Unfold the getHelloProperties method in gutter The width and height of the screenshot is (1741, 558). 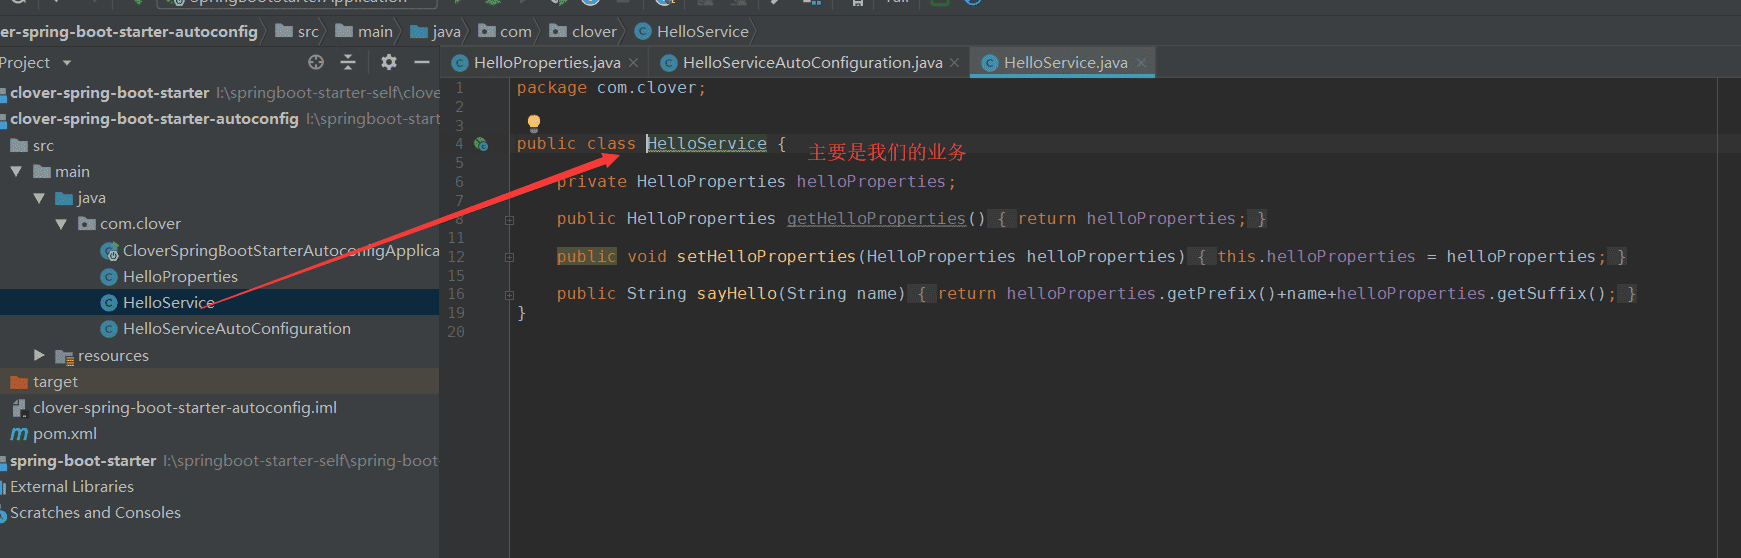click(x=509, y=219)
